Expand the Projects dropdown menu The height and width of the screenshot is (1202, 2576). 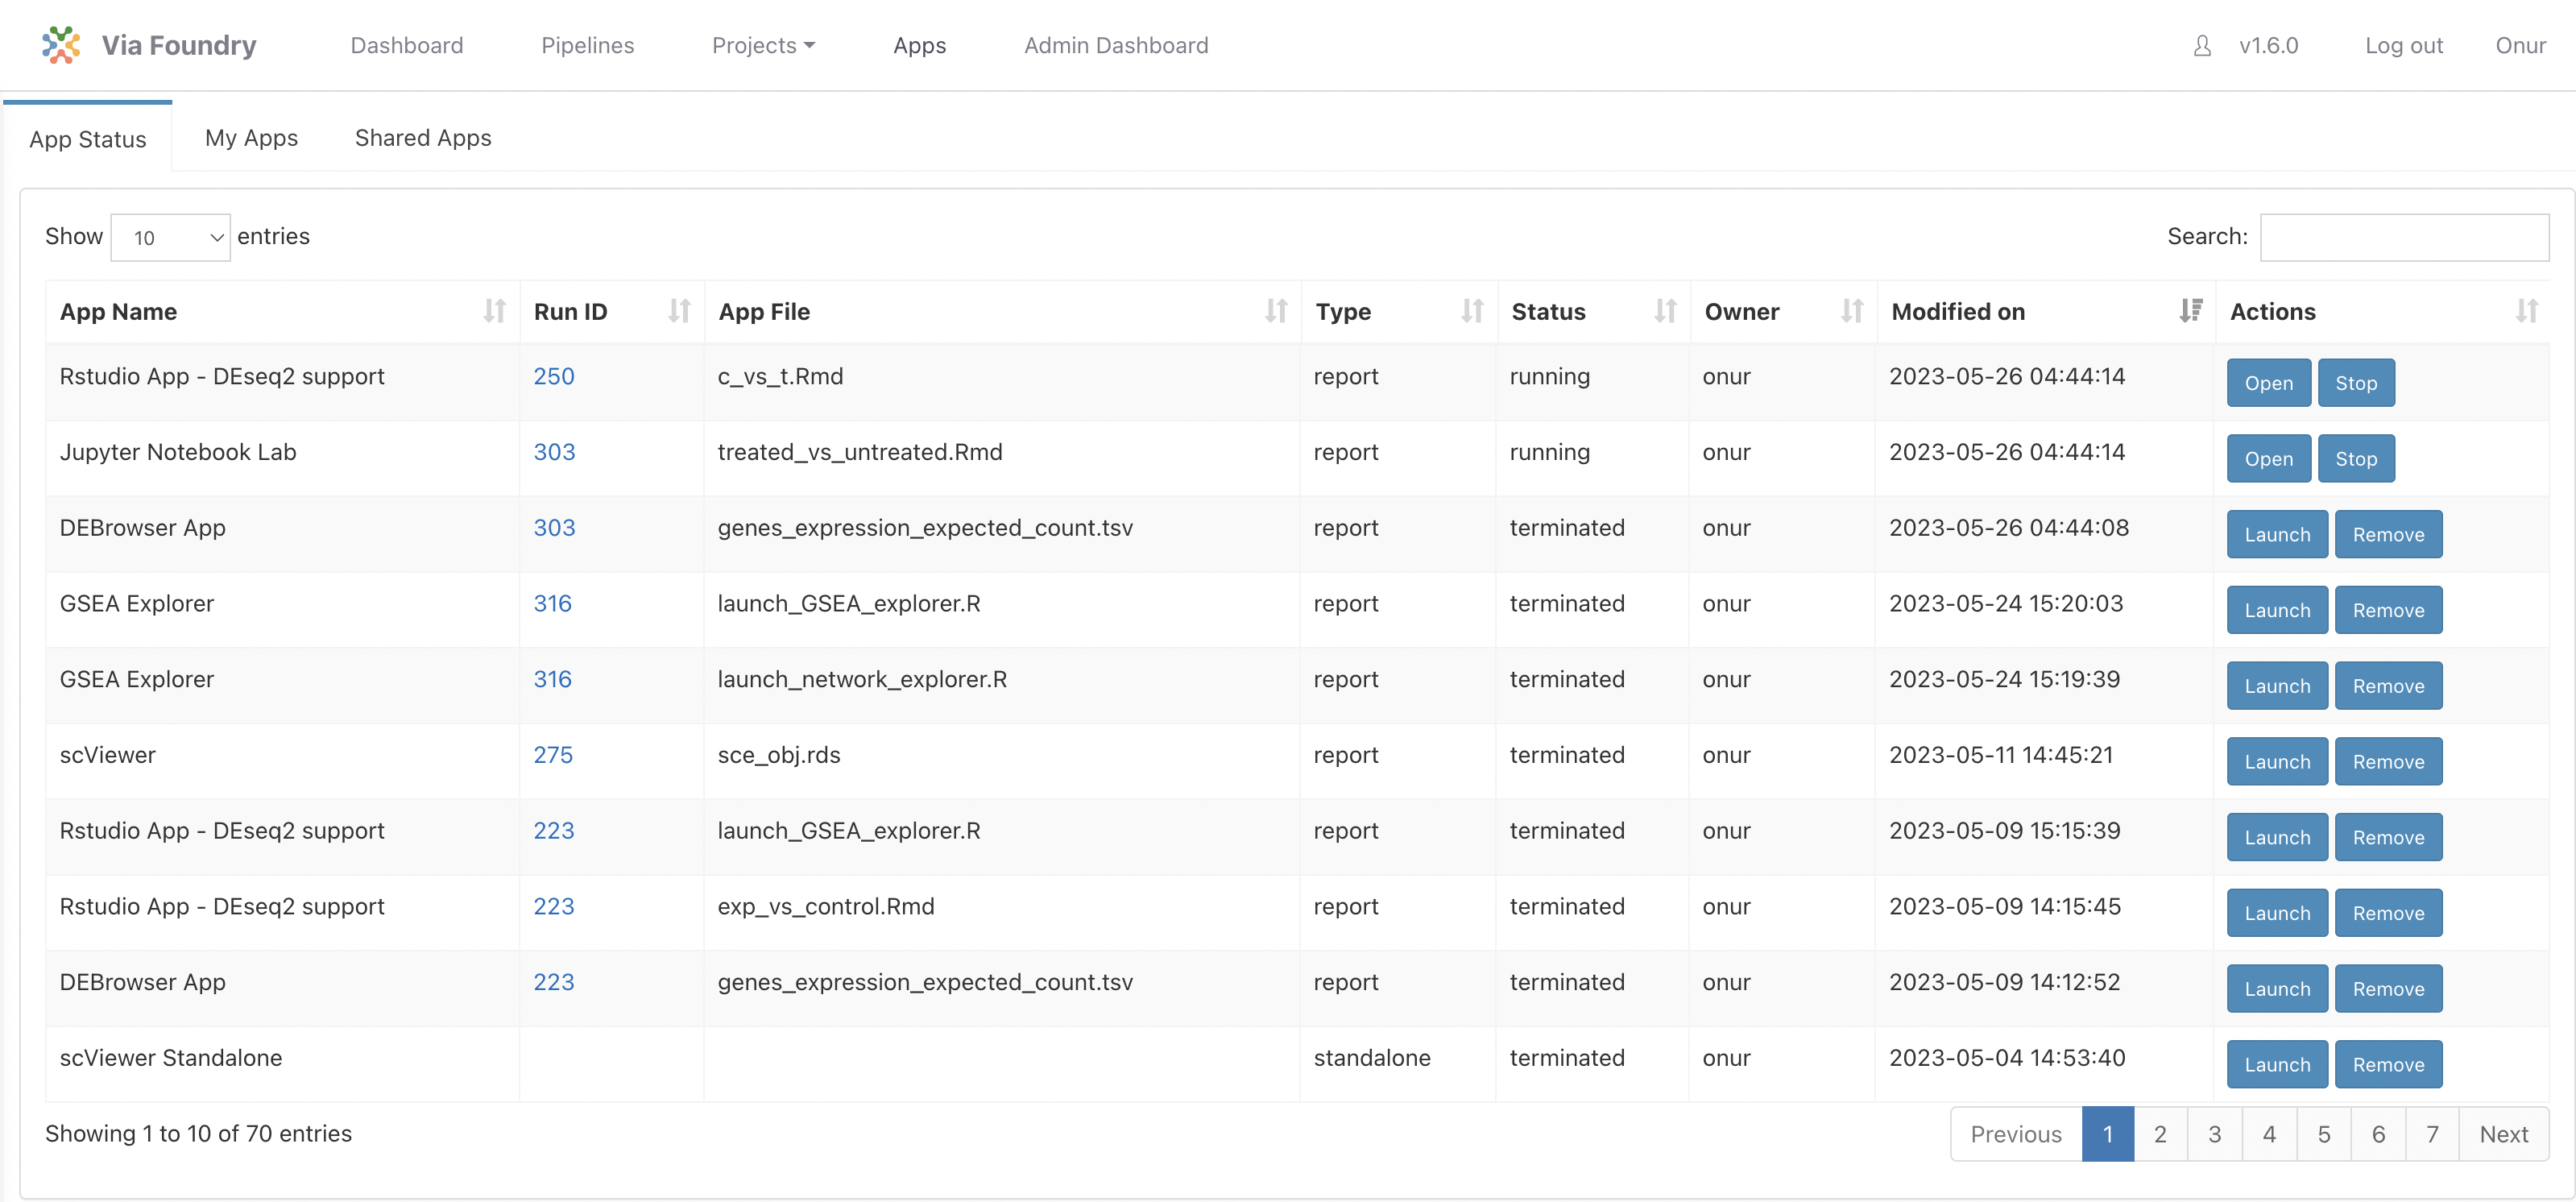click(763, 46)
